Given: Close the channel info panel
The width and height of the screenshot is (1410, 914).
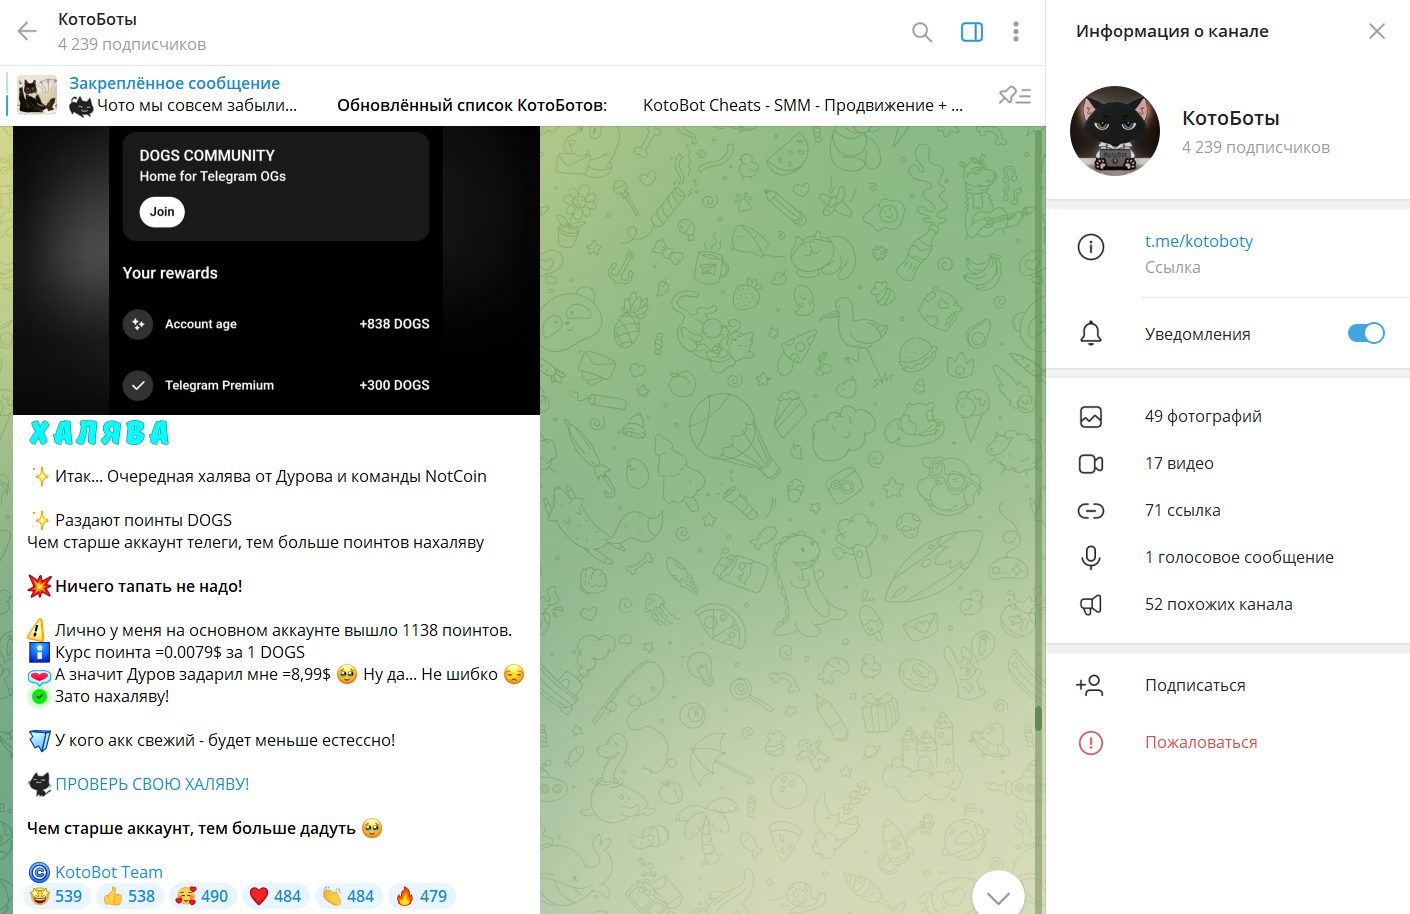Looking at the screenshot, I should pos(1376,32).
